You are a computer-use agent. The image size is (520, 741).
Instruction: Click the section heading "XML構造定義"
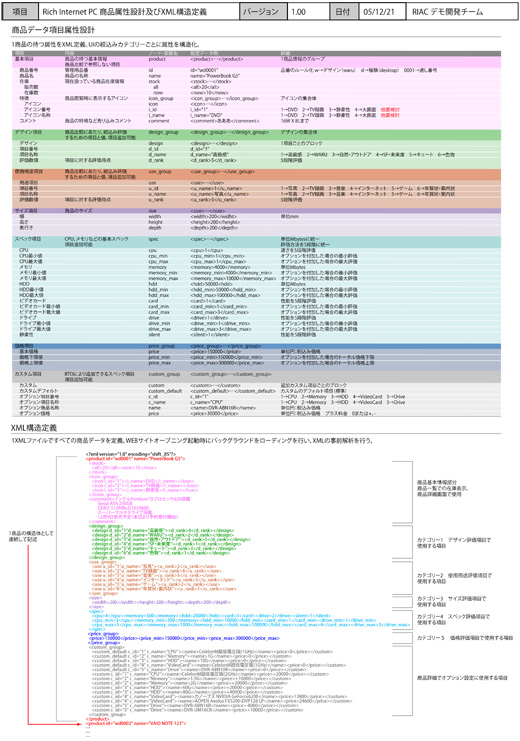click(x=34, y=427)
